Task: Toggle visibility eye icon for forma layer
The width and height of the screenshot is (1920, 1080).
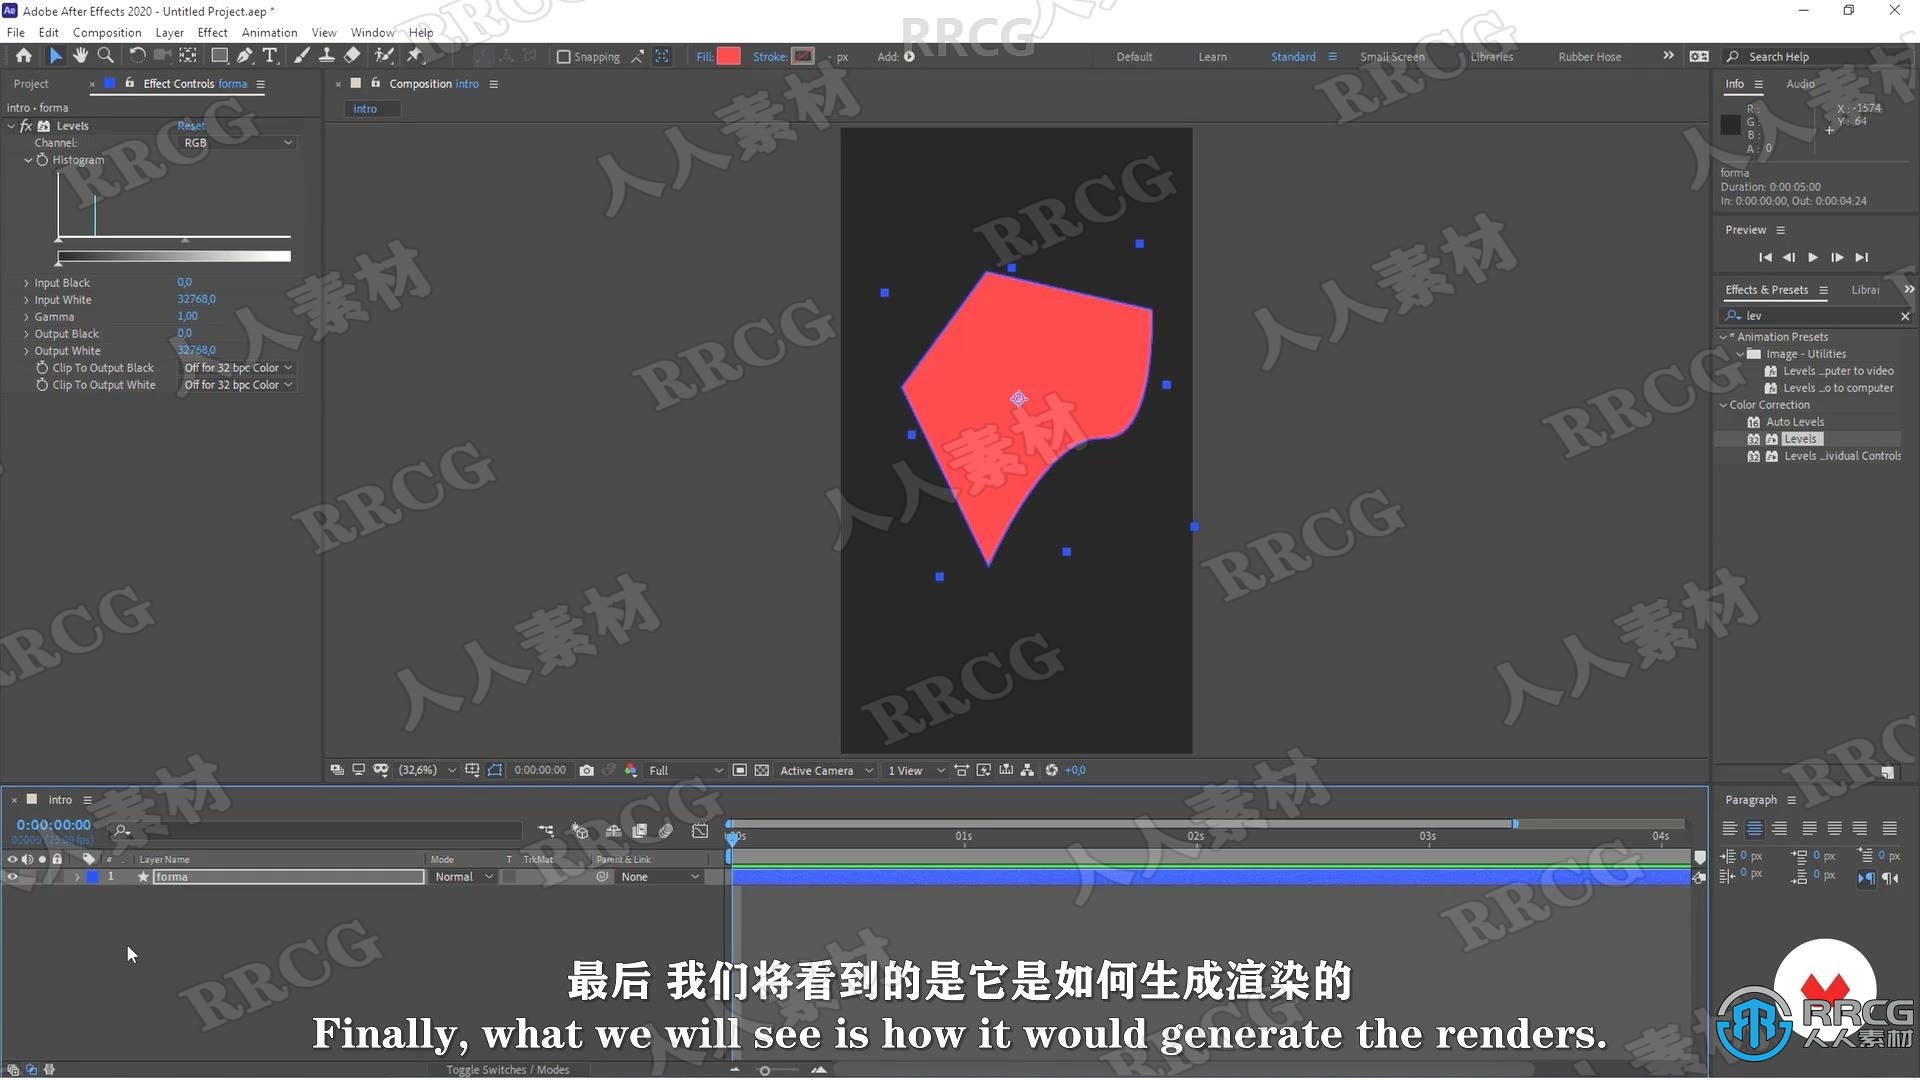Action: click(x=13, y=877)
